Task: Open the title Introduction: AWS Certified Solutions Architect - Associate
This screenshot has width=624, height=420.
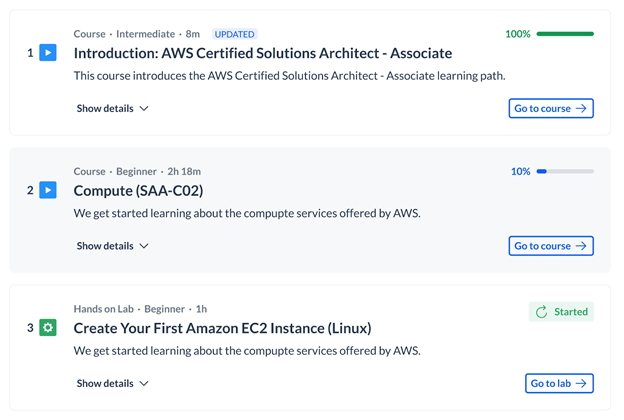Action: [x=263, y=53]
